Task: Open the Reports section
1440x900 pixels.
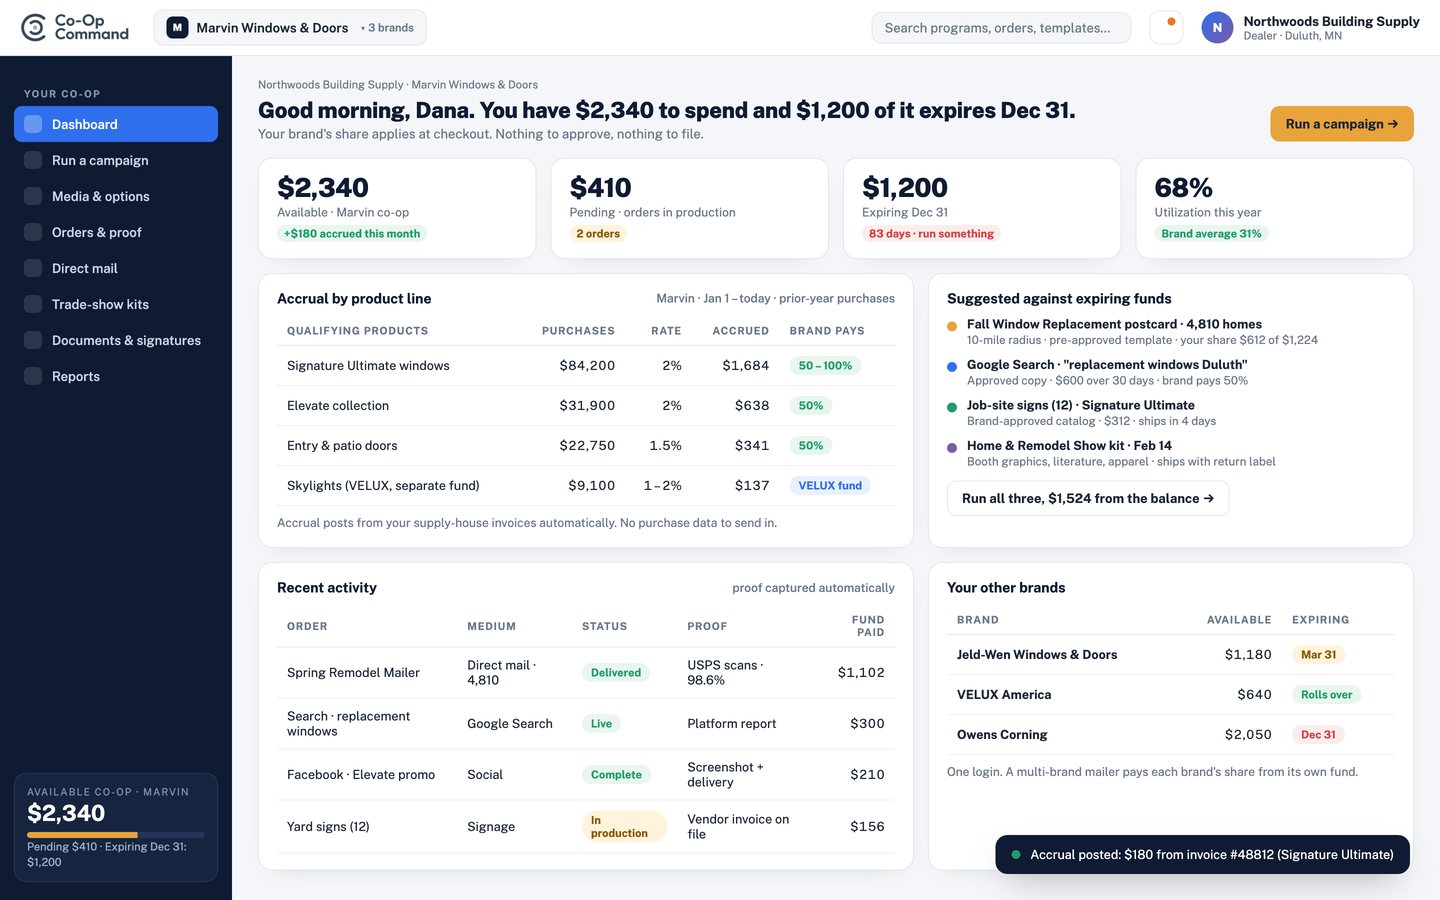Action: pyautogui.click(x=116, y=376)
